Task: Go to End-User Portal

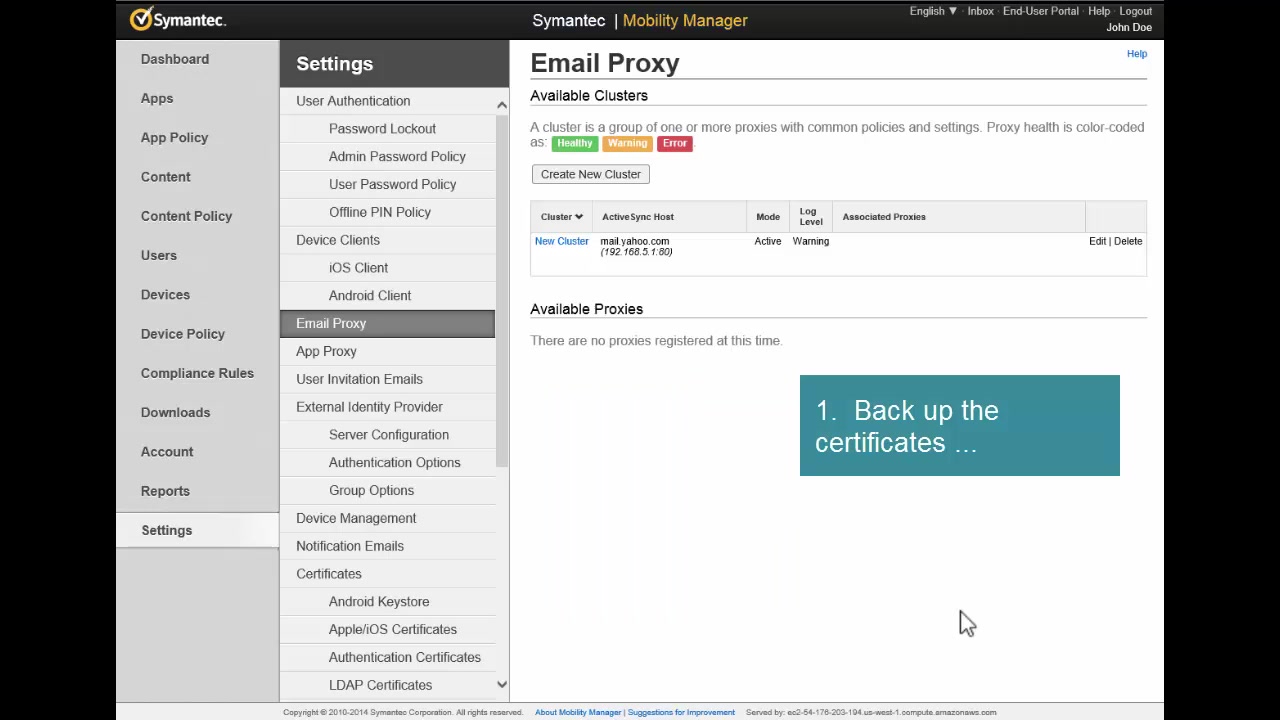Action: pyautogui.click(x=1040, y=11)
